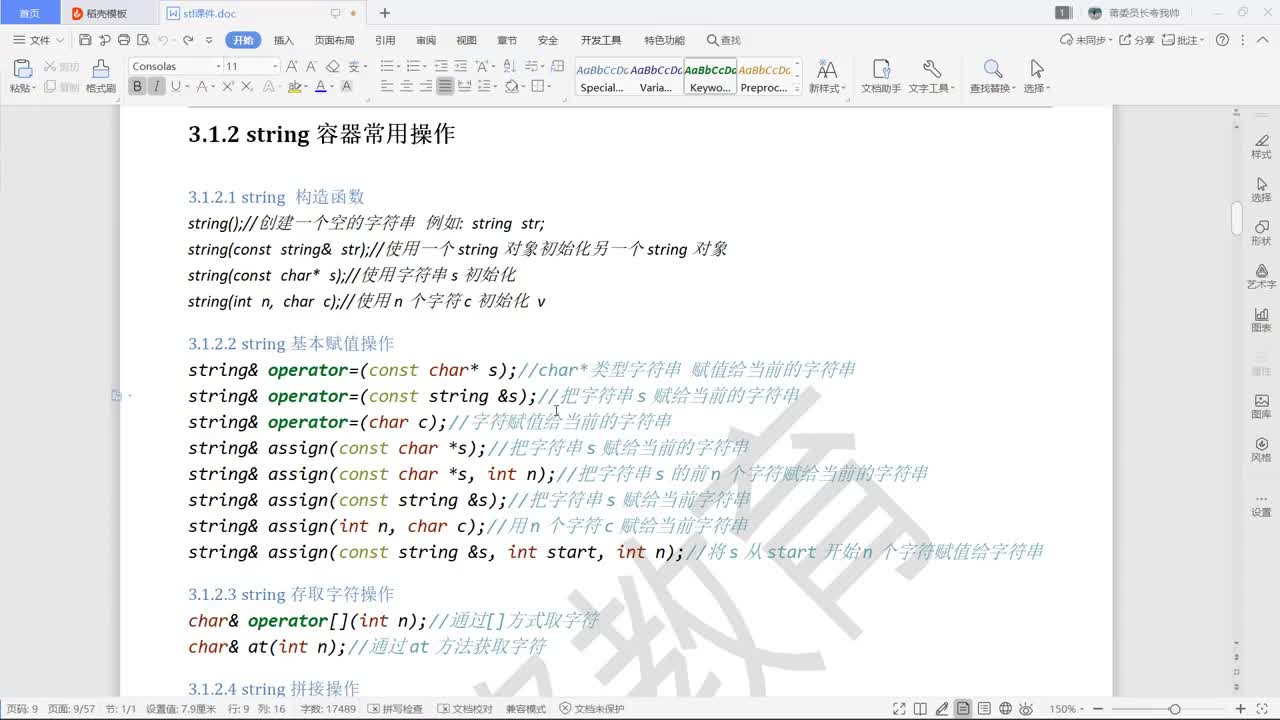Viewport: 1280px width, 720px height.
Task: Apply Superscript formatting
Action: click(228, 87)
